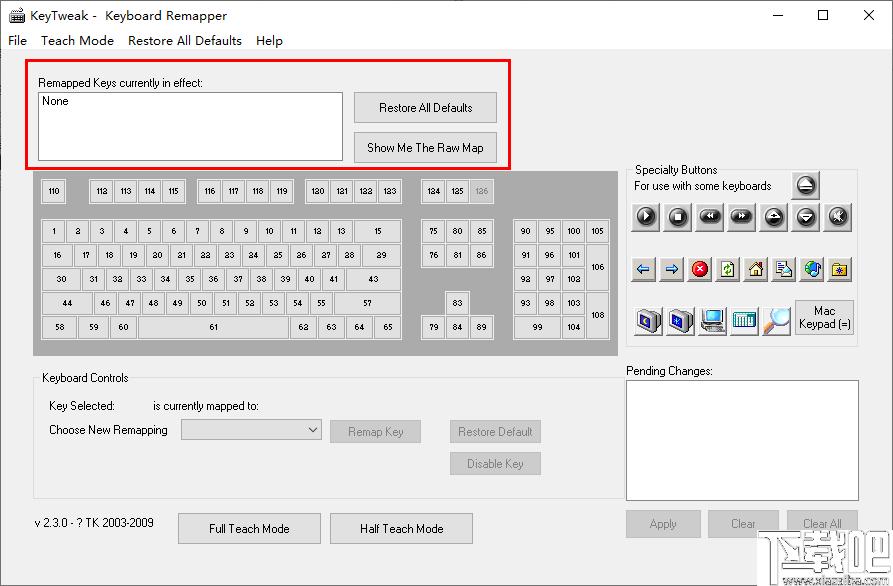
Task: Click Show Me The Raw Map
Action: tap(425, 147)
